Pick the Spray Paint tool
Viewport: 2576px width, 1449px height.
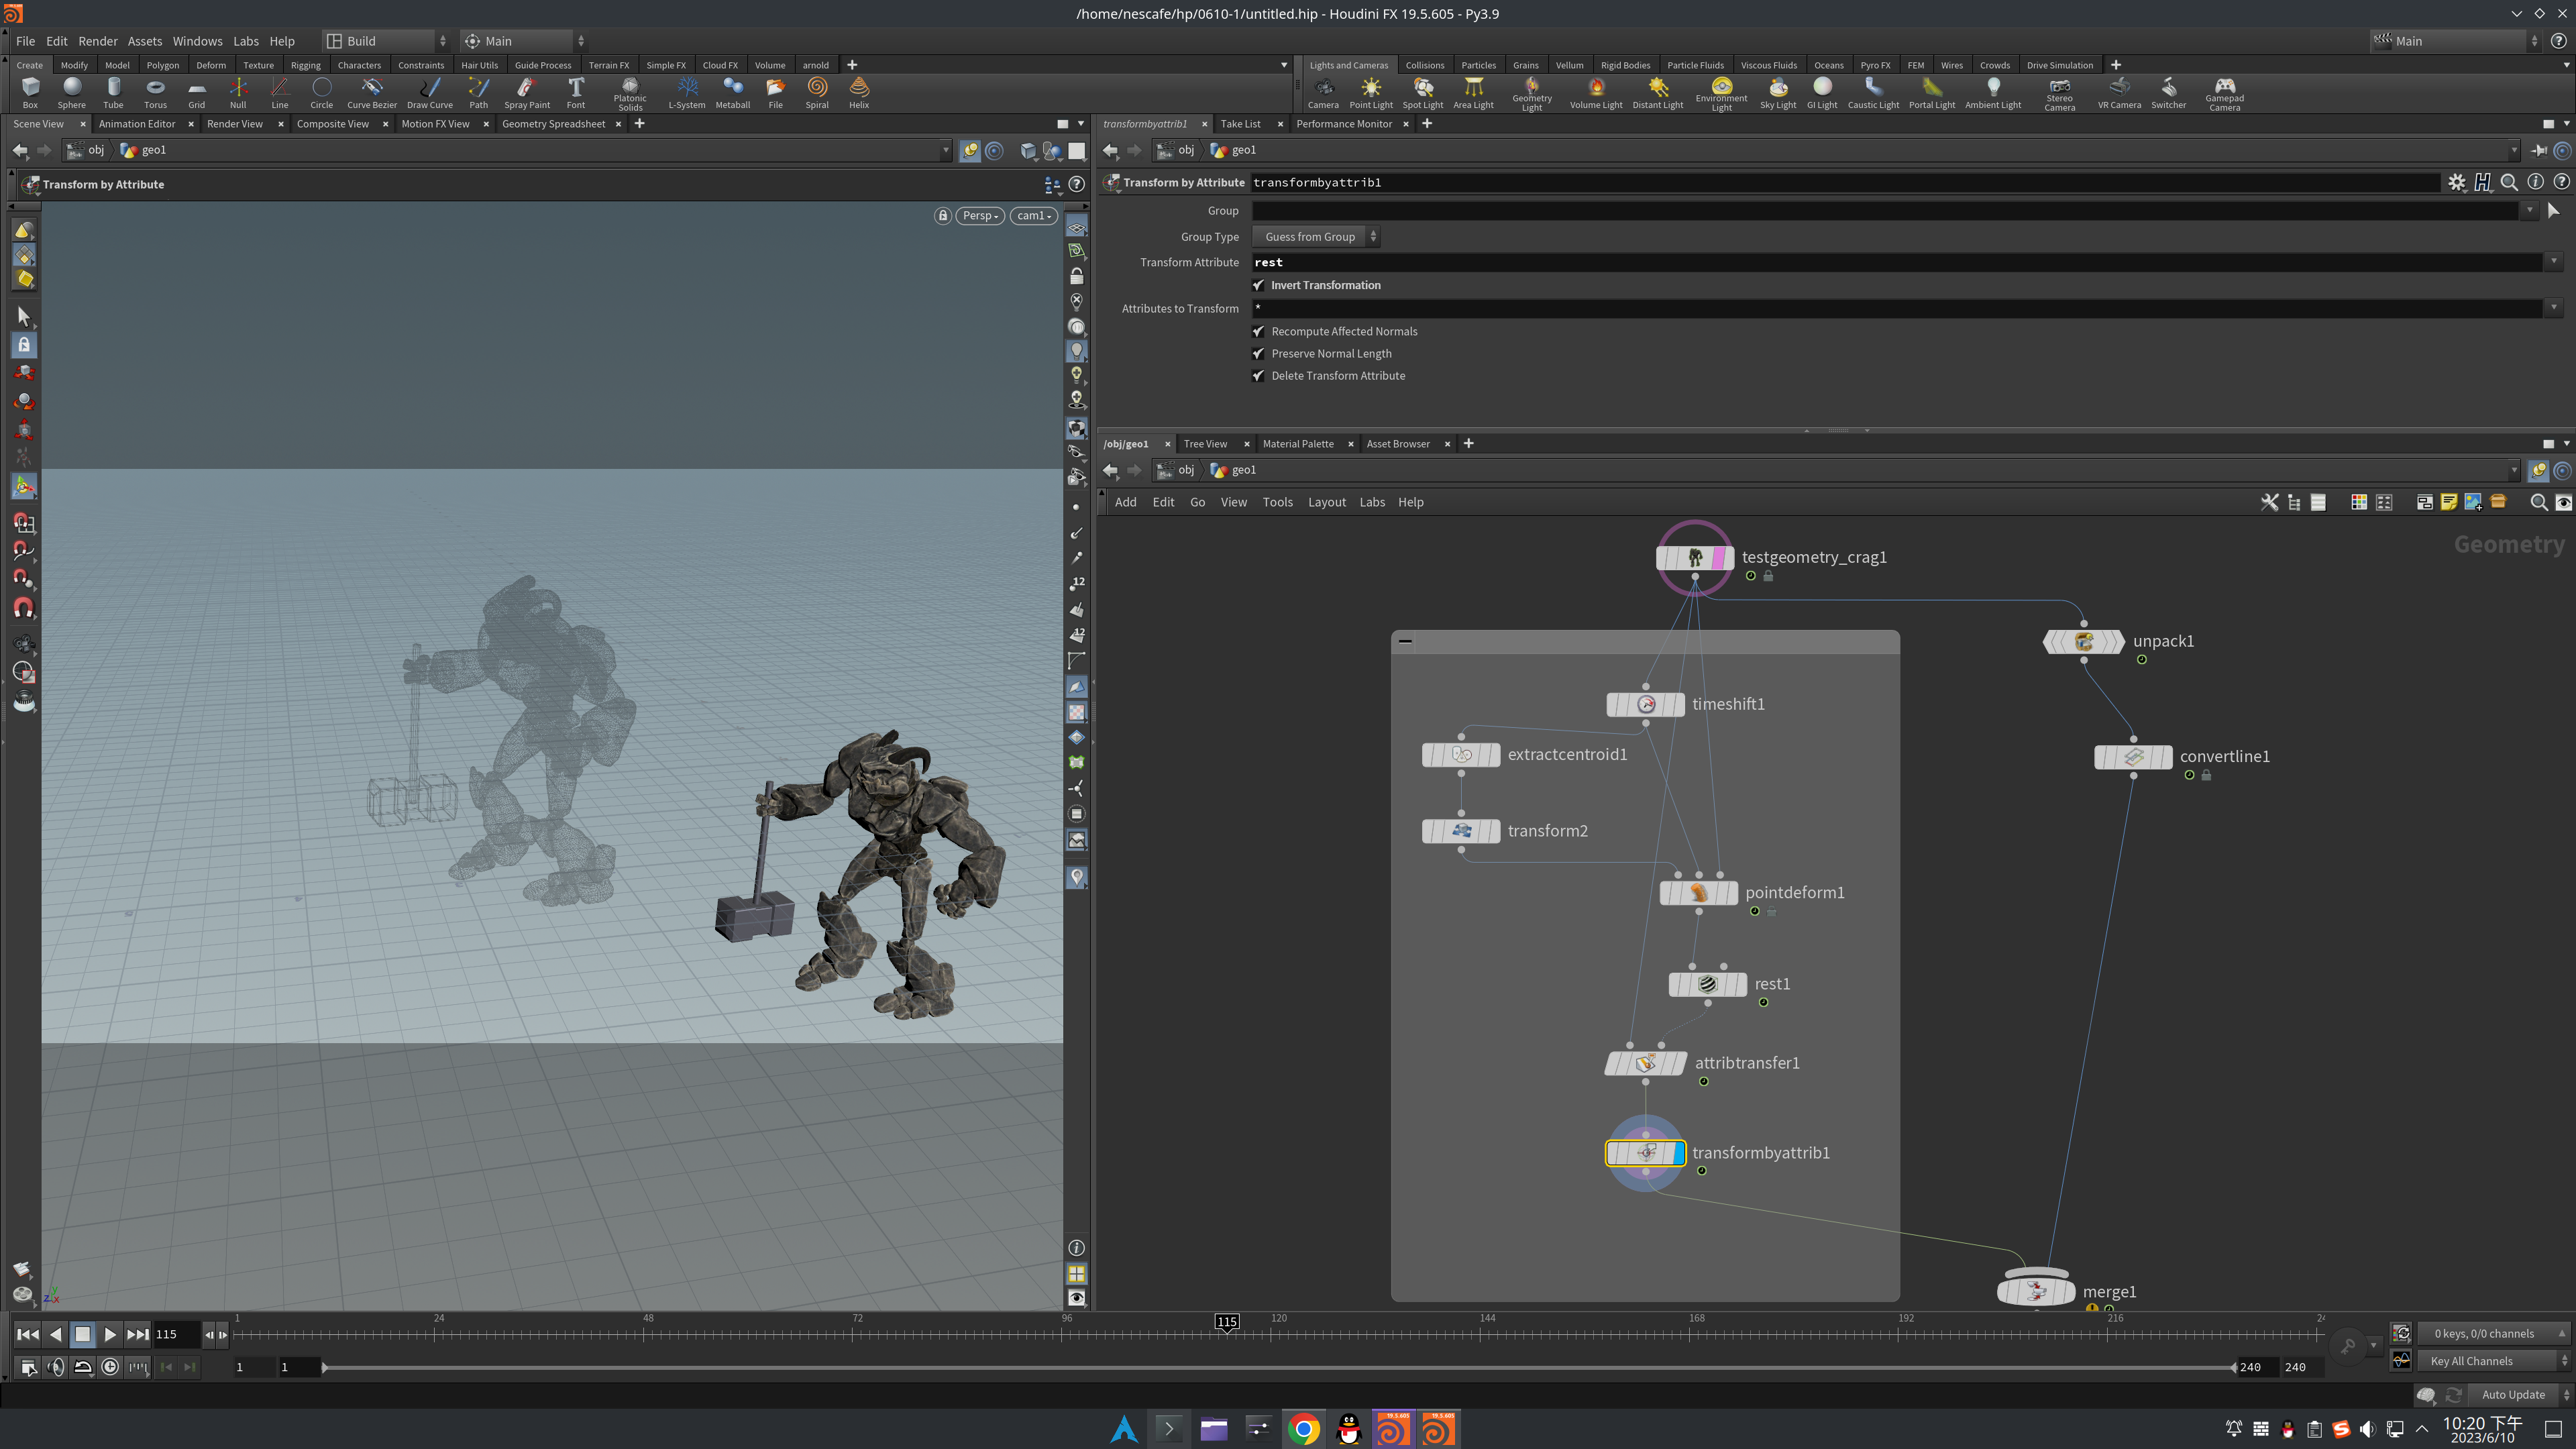pyautogui.click(x=527, y=93)
